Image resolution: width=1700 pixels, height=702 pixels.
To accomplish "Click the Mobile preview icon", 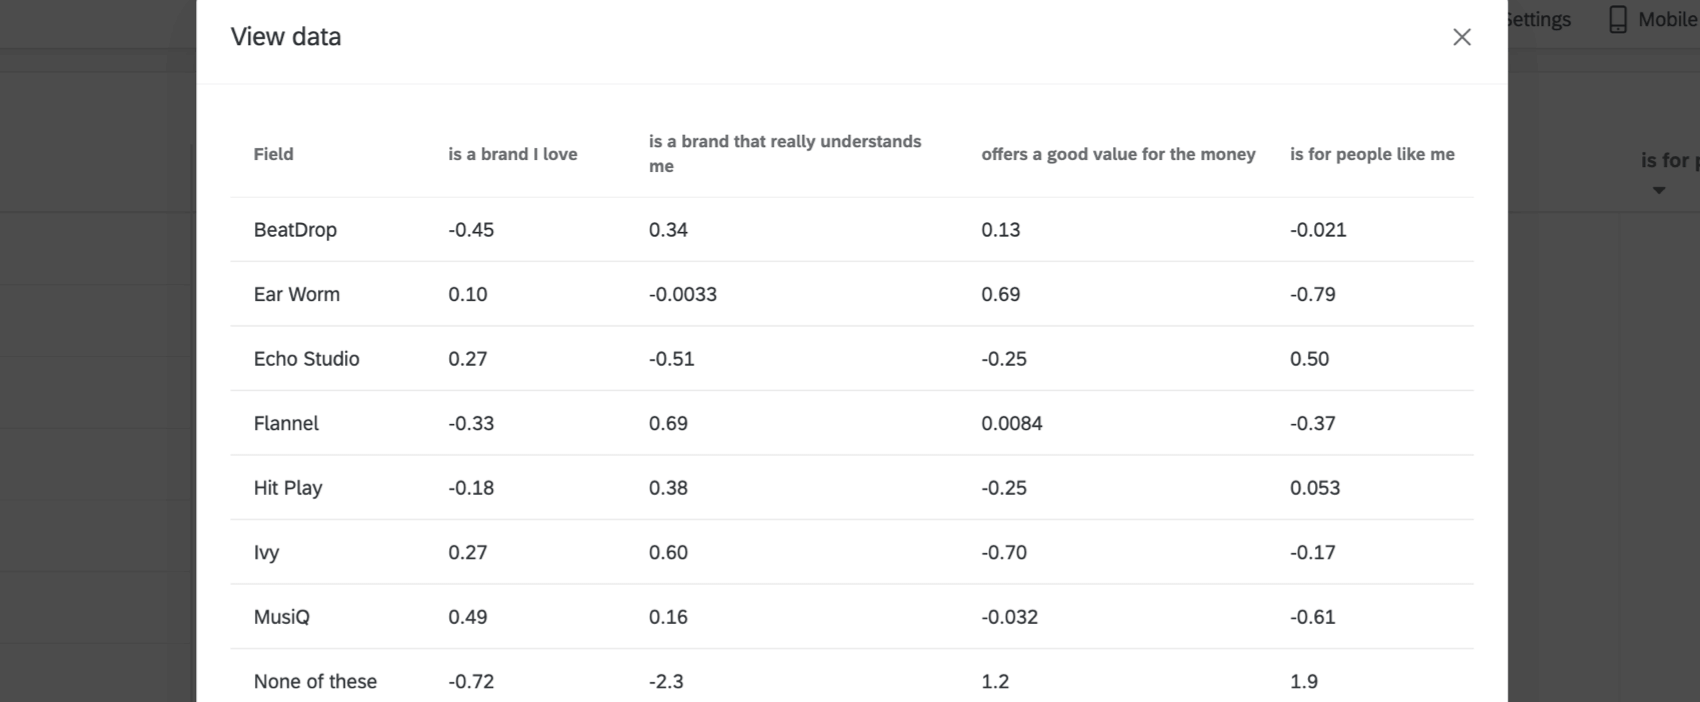I will pos(1619,18).
